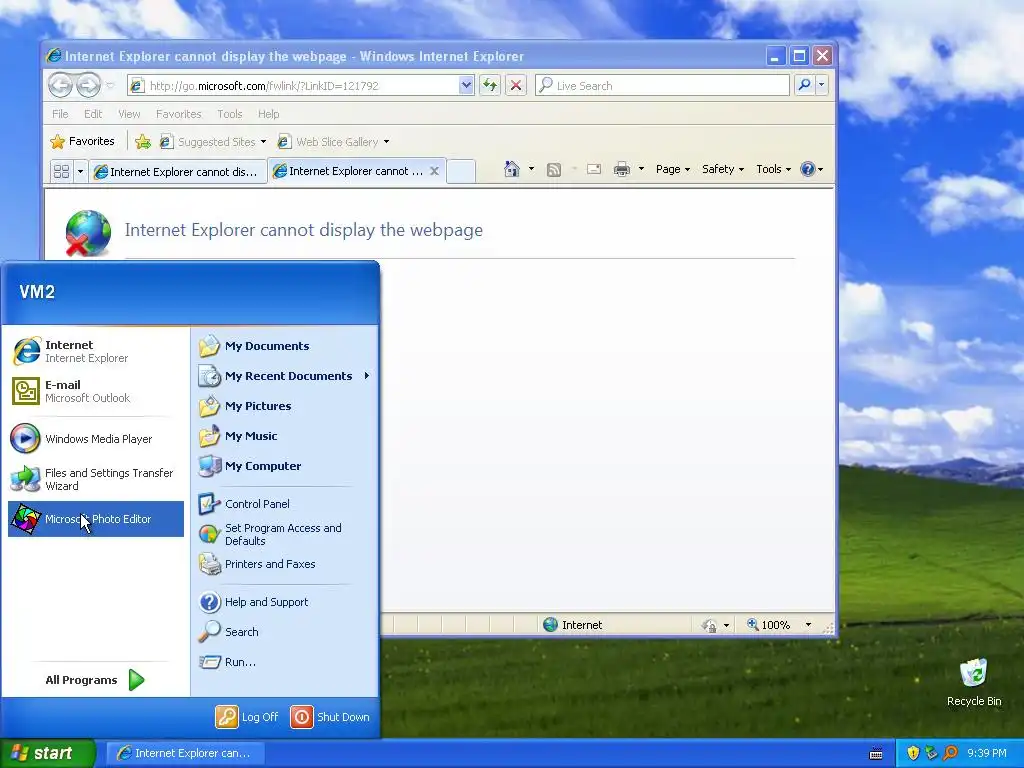Launch Internet Explorer from Start menu

click(x=95, y=351)
